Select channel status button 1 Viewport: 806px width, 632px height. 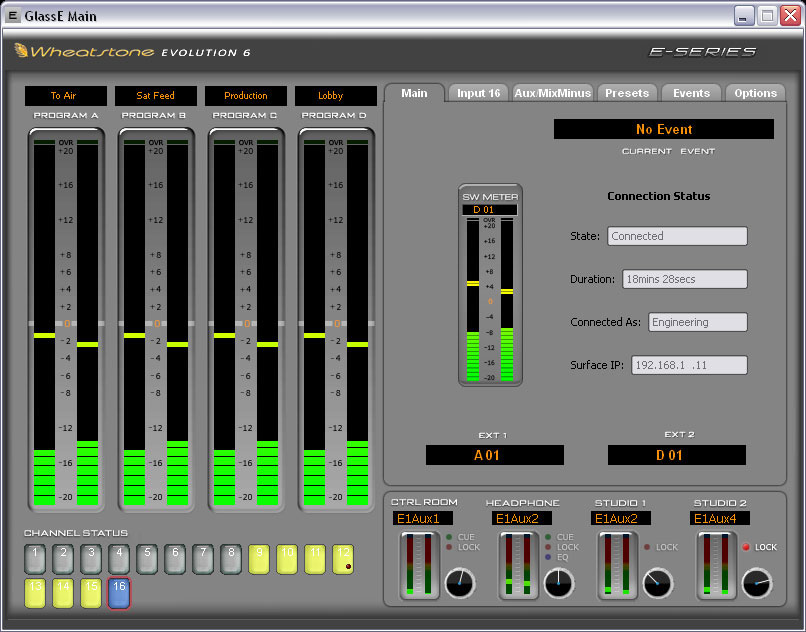(x=35, y=559)
